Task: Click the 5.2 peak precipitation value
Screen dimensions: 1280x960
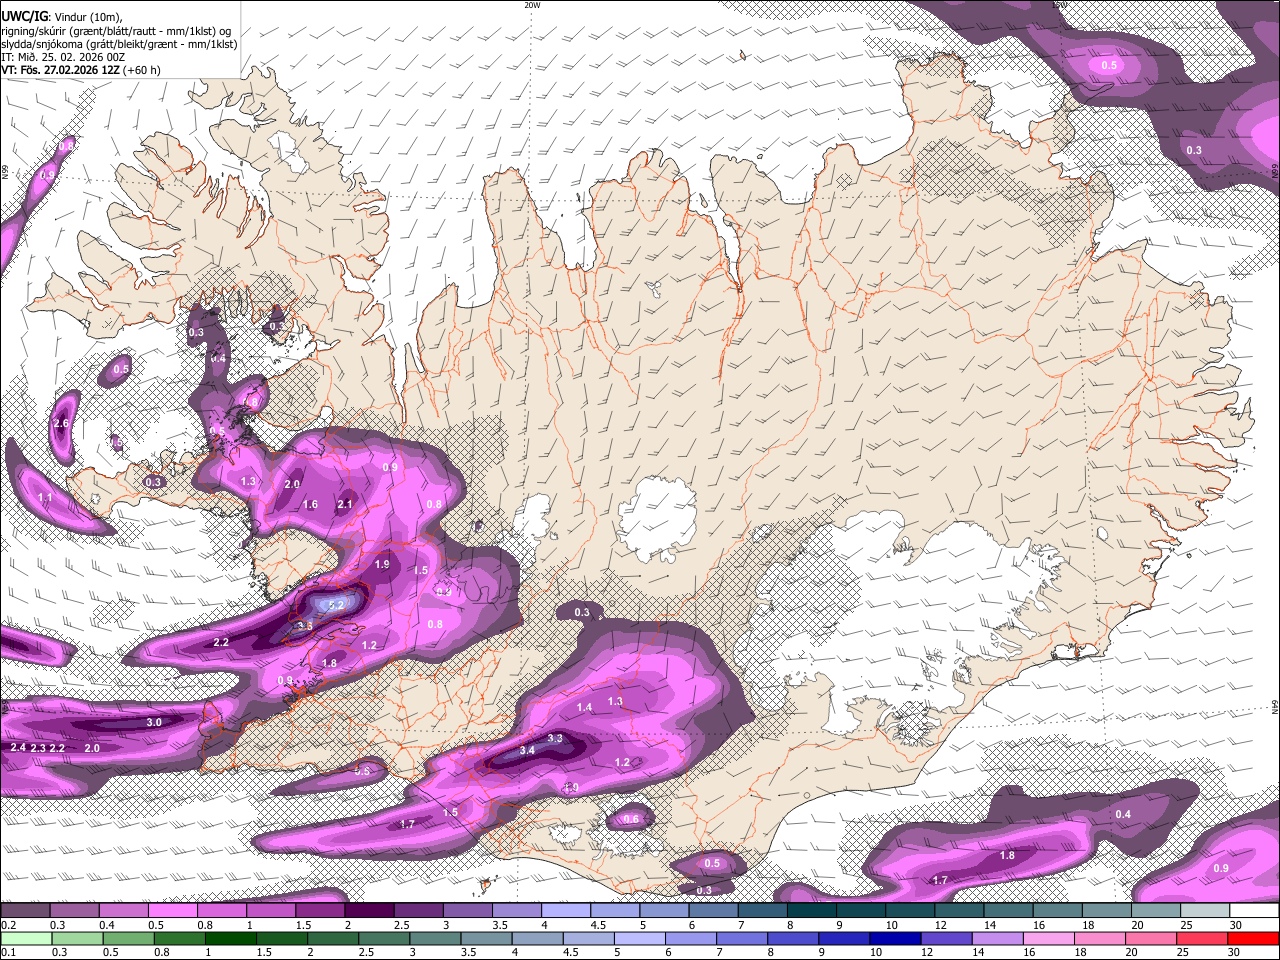Action: pyautogui.click(x=336, y=605)
